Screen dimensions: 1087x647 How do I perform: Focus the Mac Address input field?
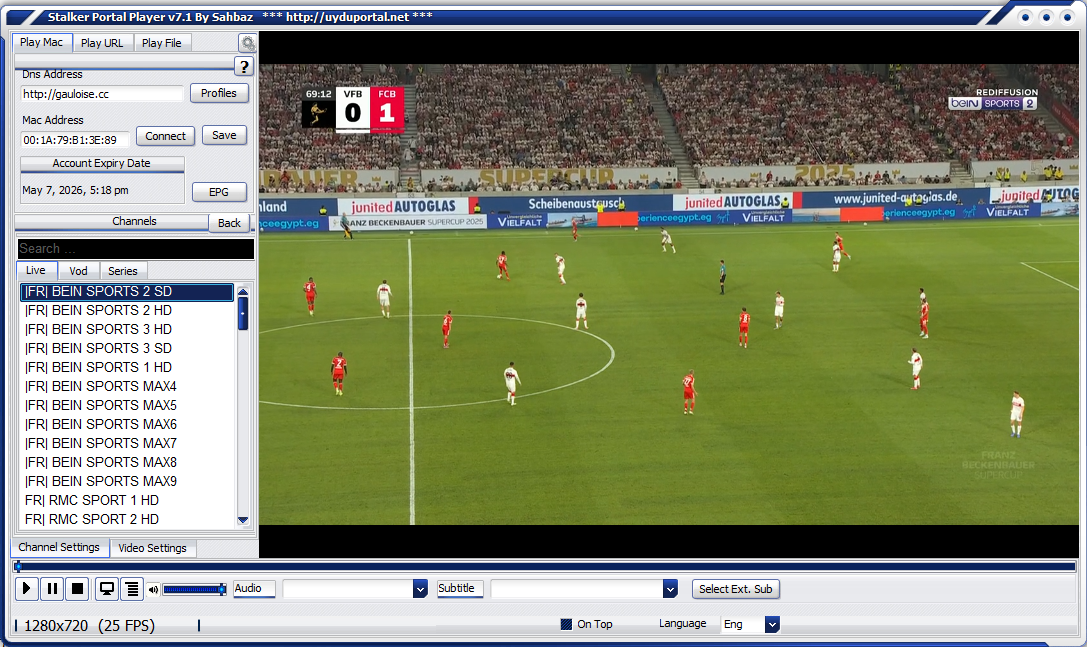[x=75, y=140]
